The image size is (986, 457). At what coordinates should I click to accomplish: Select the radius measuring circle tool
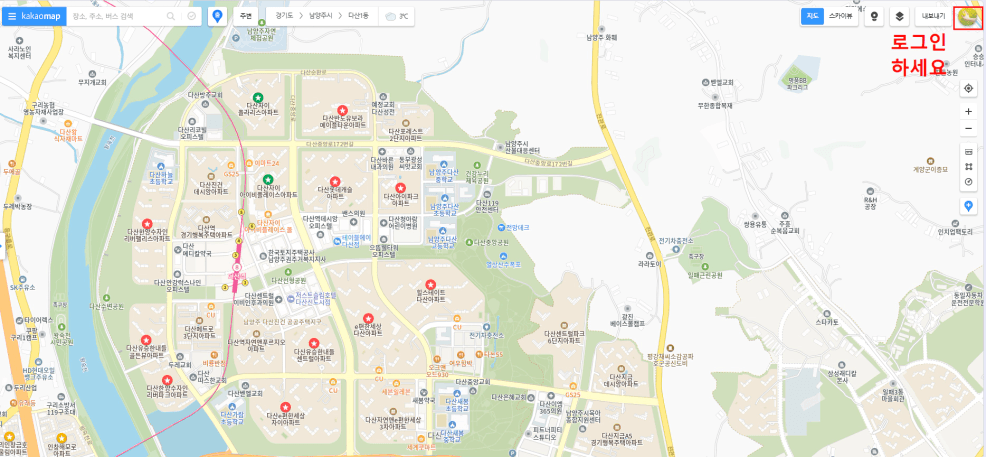pos(968,182)
